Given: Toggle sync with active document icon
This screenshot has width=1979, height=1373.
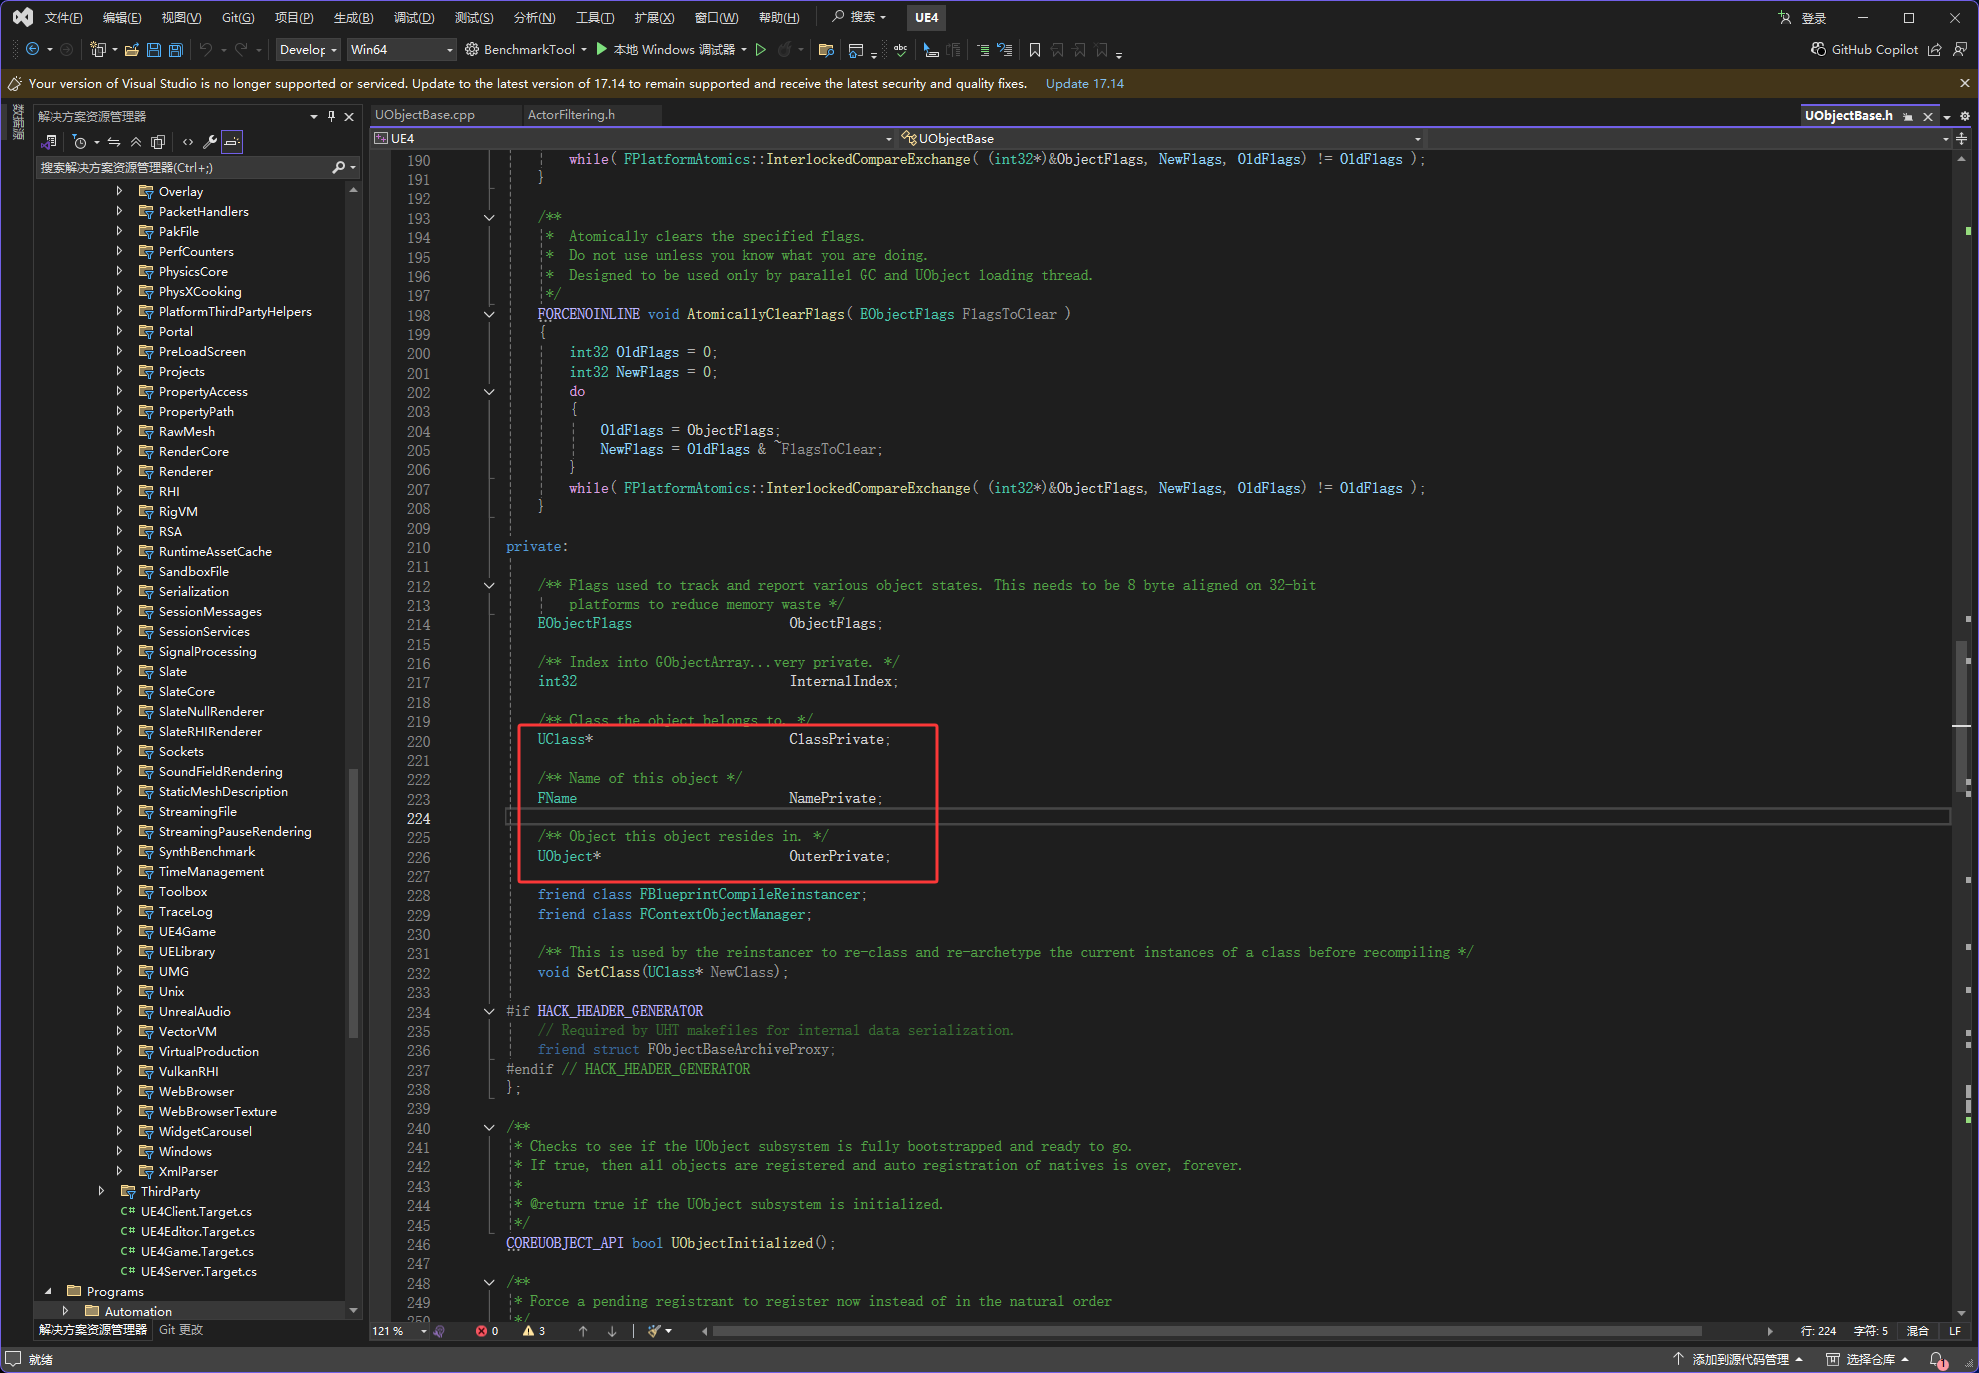Looking at the screenshot, I should tap(114, 142).
